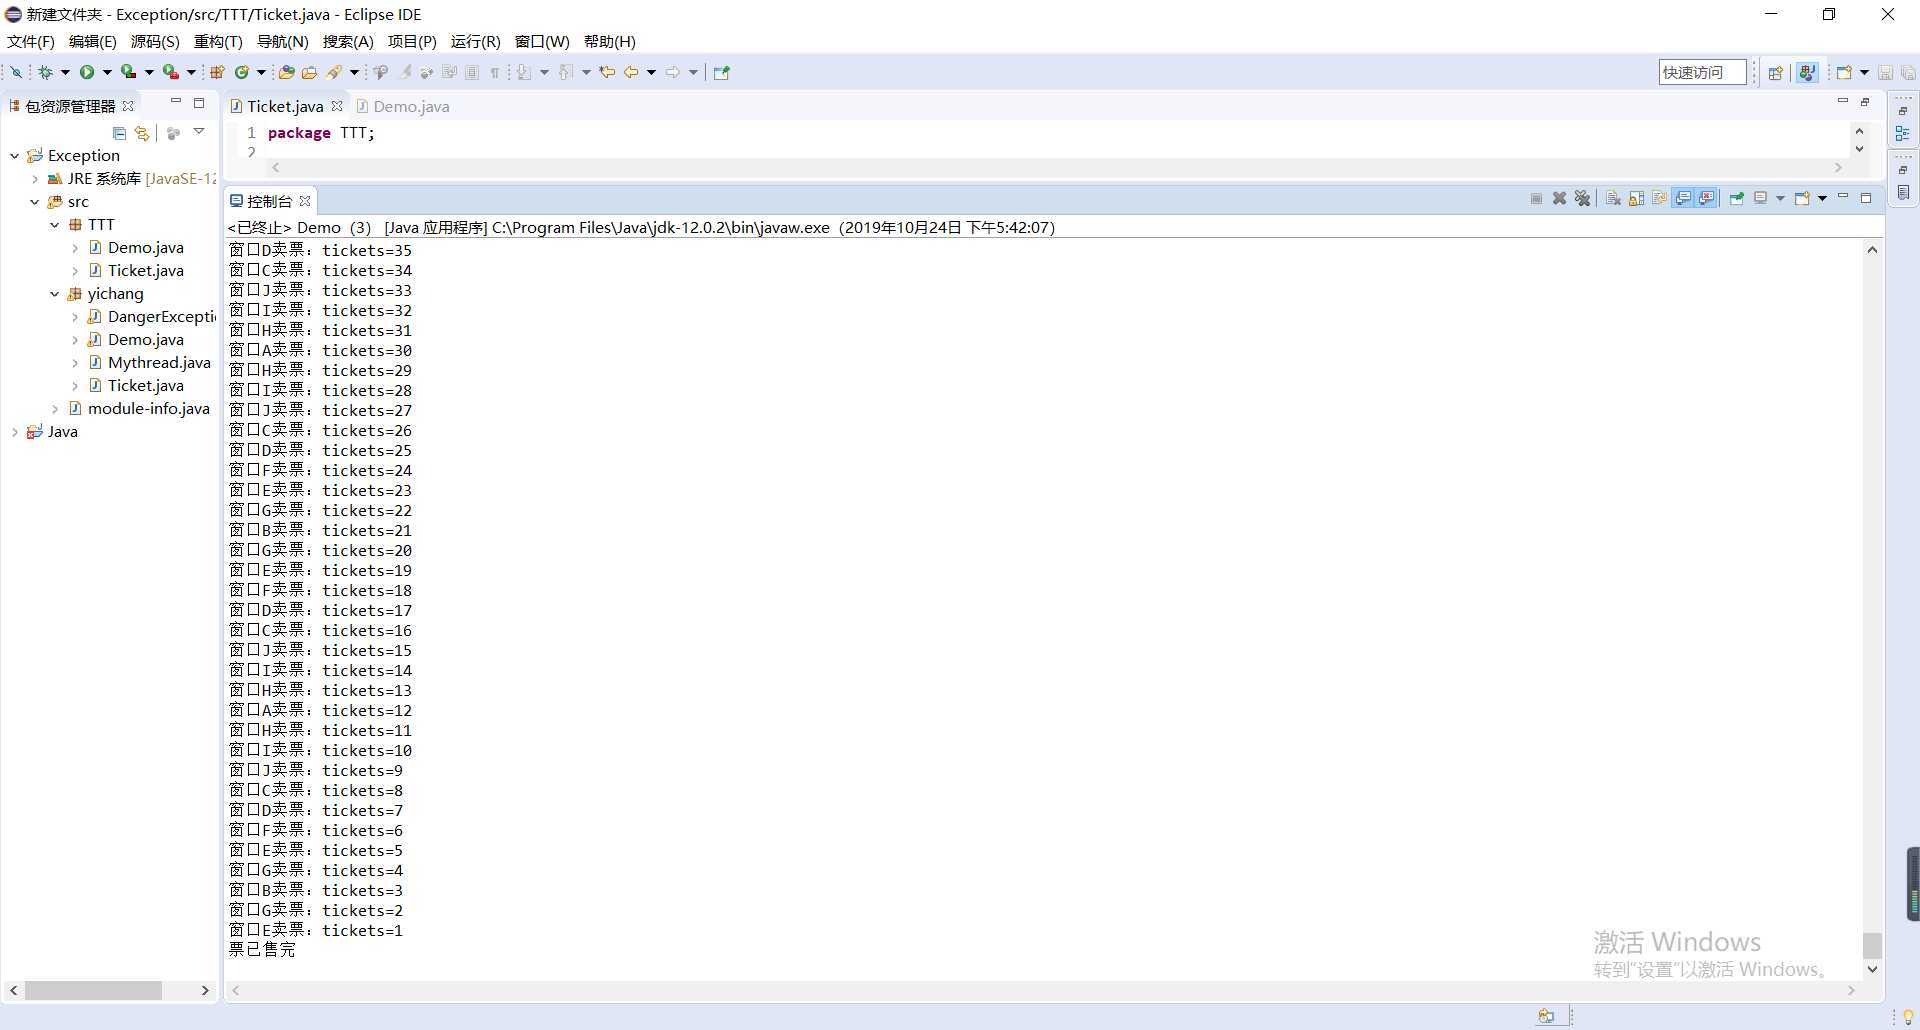Screen dimensions: 1920x1030
Task: Click the Coverage run icon
Action: pos(129,72)
